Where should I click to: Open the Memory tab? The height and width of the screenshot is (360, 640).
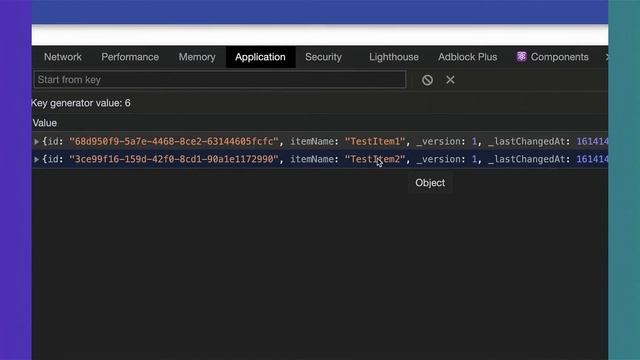coord(197,57)
